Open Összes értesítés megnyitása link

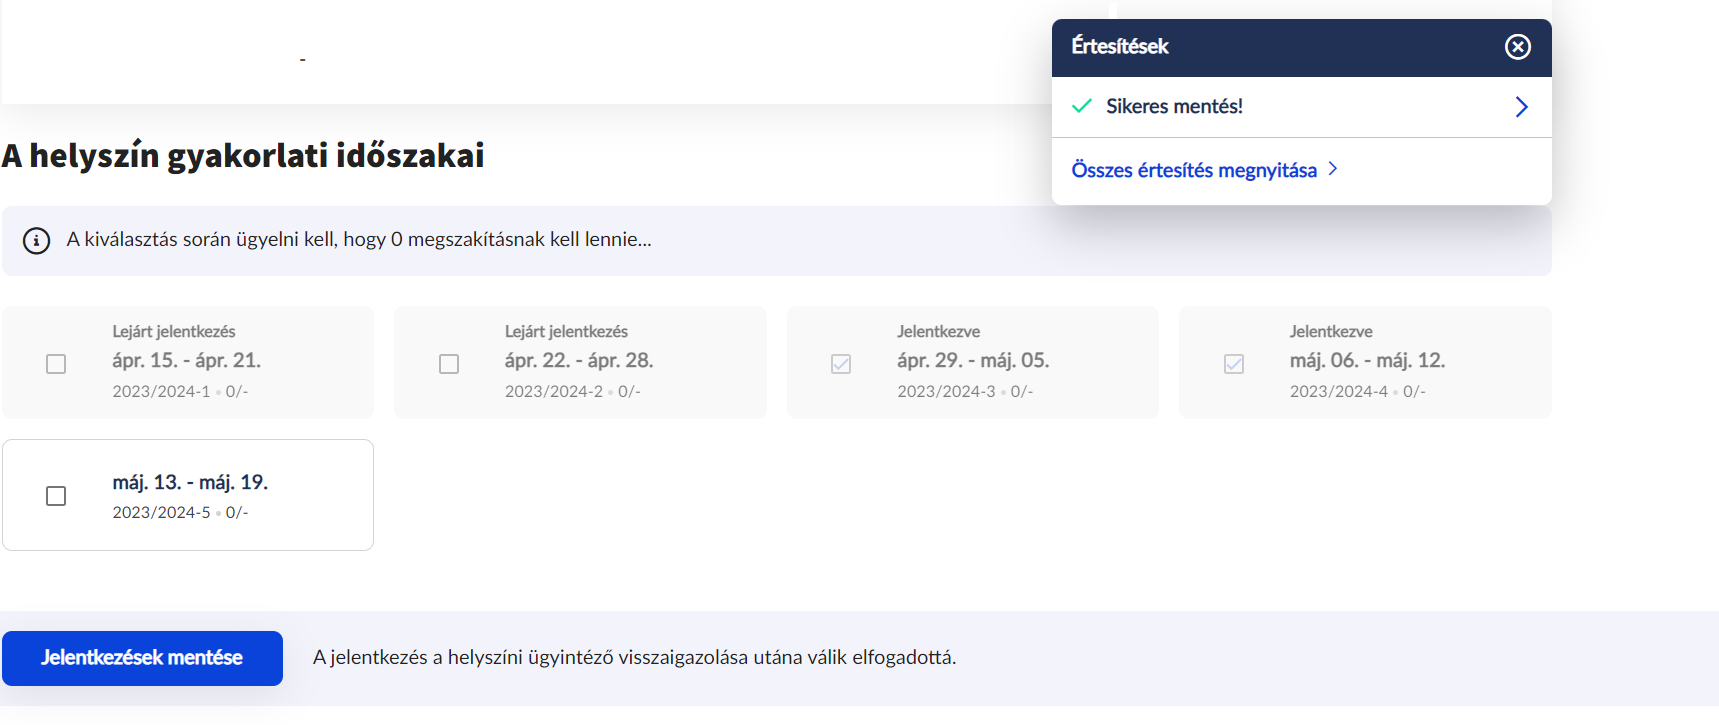pos(1193,170)
